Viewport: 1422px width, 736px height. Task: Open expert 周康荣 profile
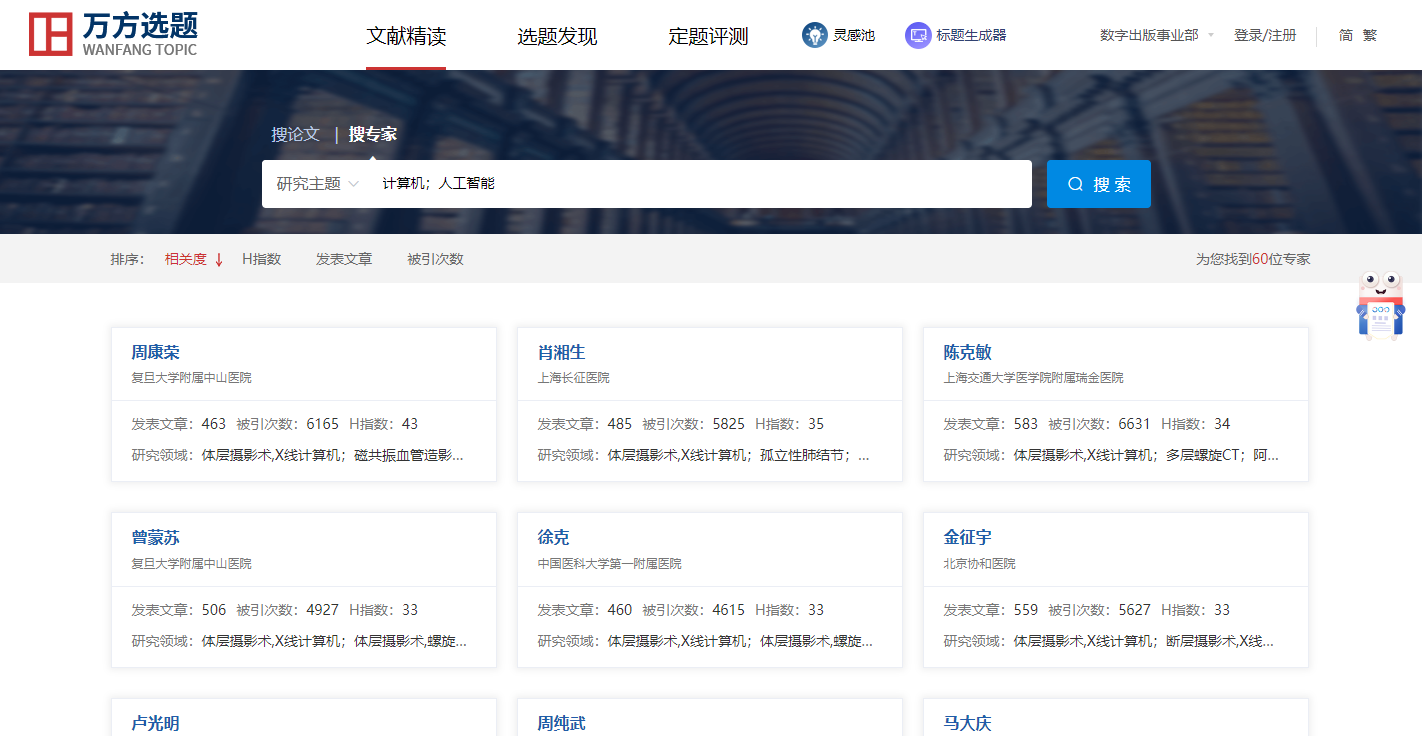tap(156, 352)
